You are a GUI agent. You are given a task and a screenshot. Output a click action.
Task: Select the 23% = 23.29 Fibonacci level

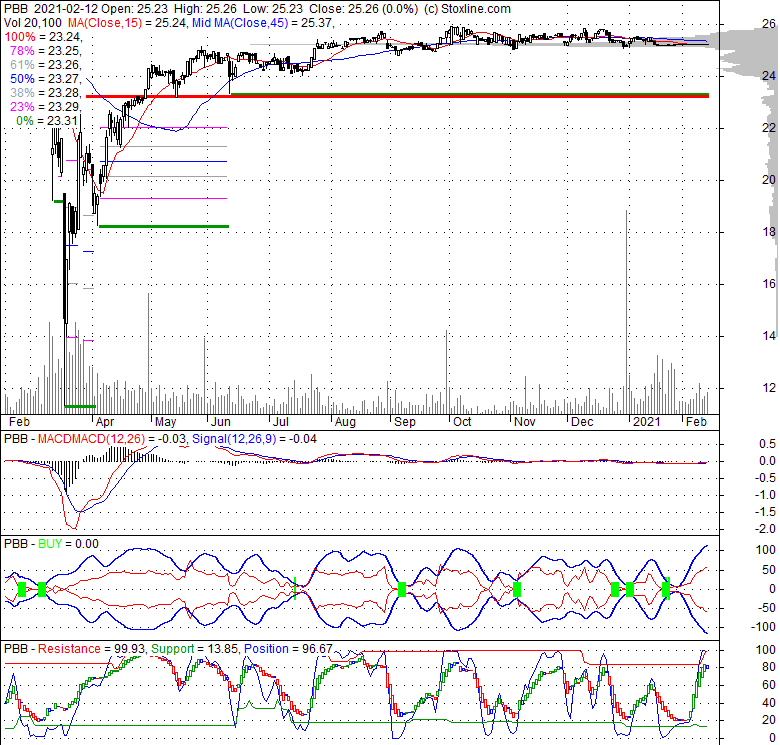pyautogui.click(x=46, y=106)
